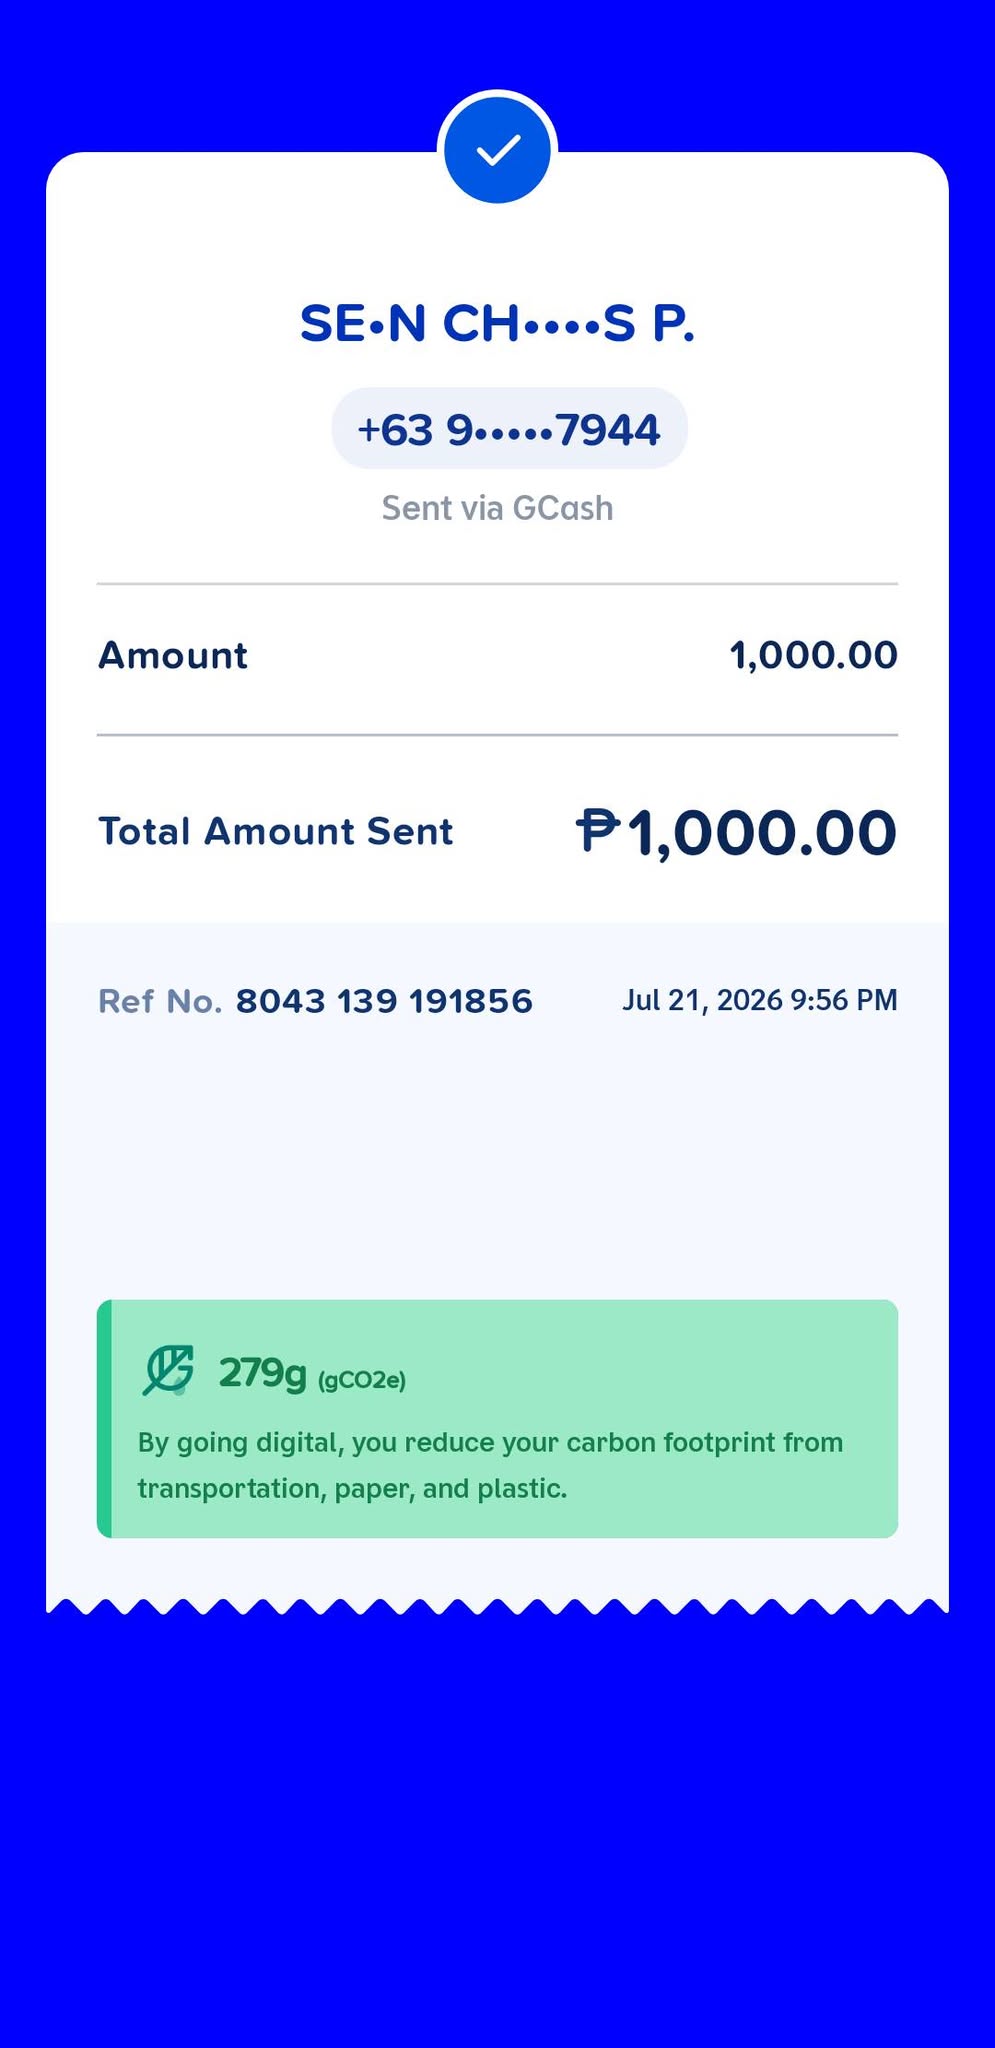The height and width of the screenshot is (2048, 995).
Task: Click the 'By going digital' description text
Action: 490,1466
